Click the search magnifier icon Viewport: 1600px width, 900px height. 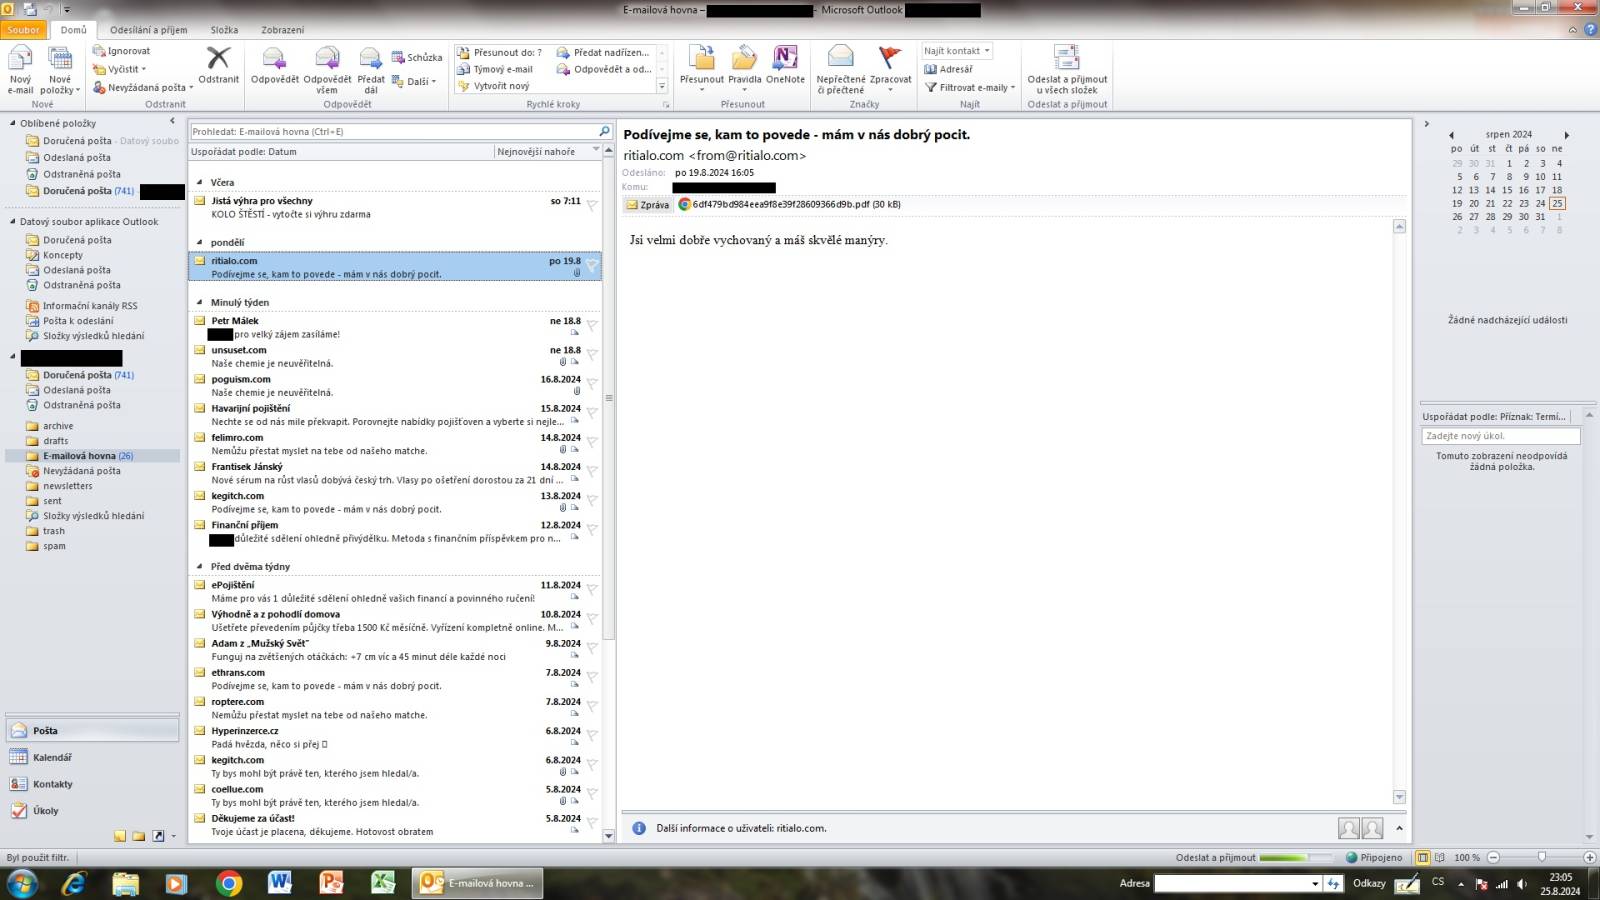tap(604, 131)
